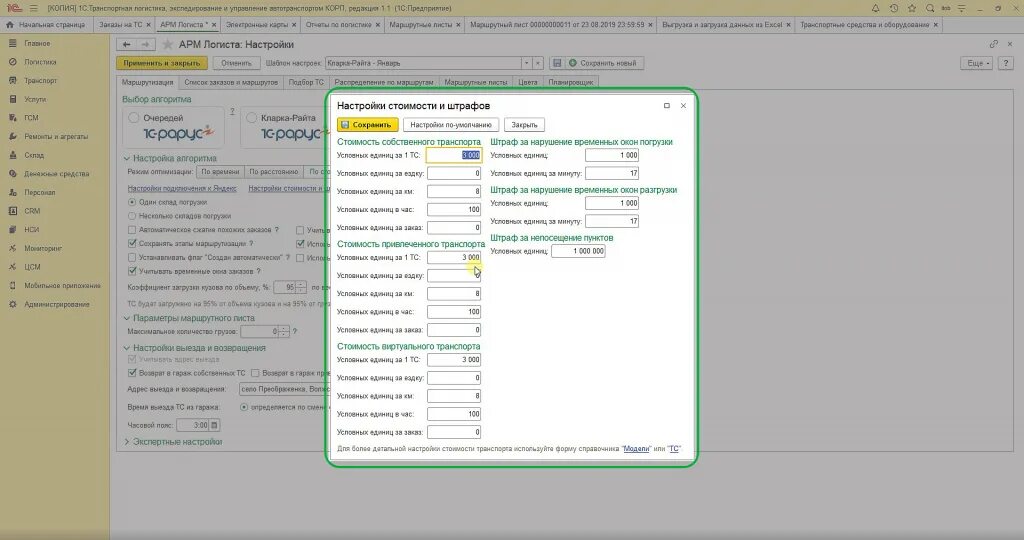
Task: Open Мониторинг section in sidebar
Action: (42, 248)
